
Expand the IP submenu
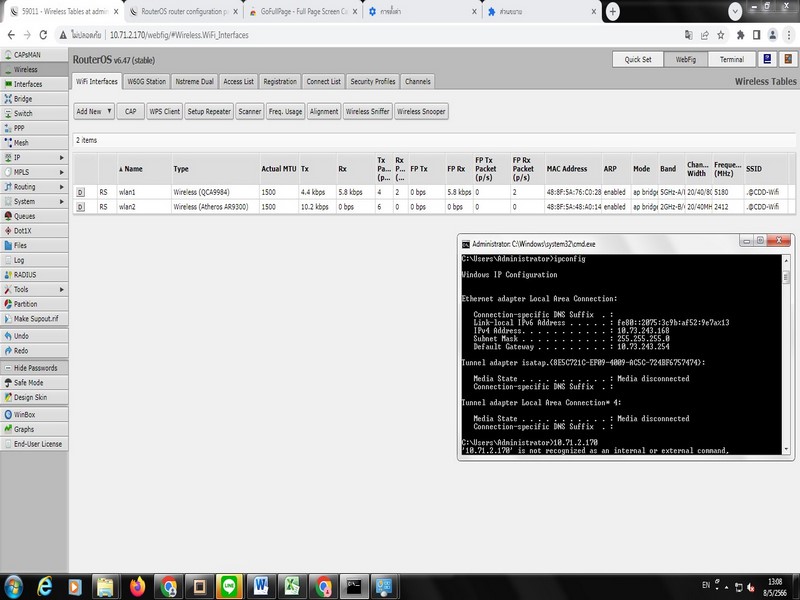tap(34, 158)
